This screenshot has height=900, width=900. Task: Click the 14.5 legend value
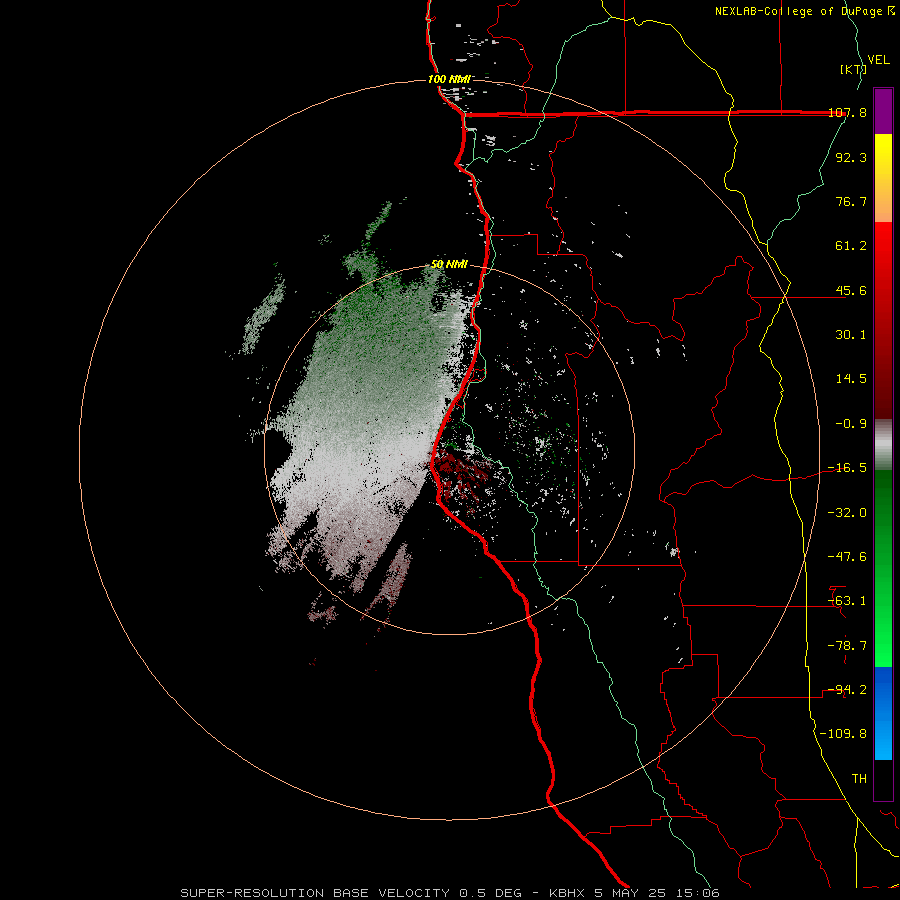851,379
